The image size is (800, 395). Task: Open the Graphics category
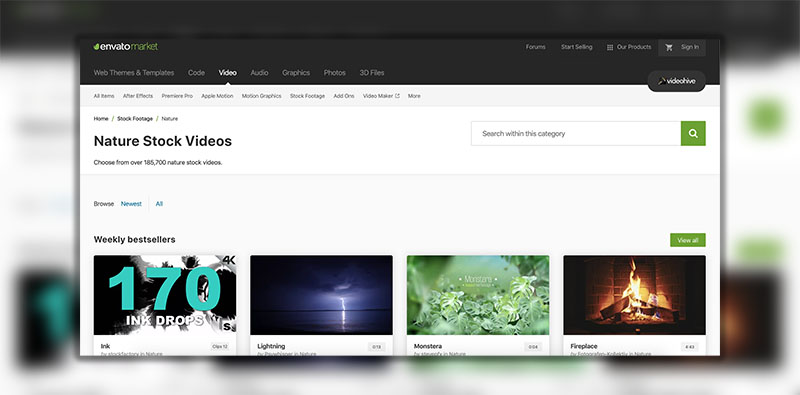pyautogui.click(x=296, y=72)
